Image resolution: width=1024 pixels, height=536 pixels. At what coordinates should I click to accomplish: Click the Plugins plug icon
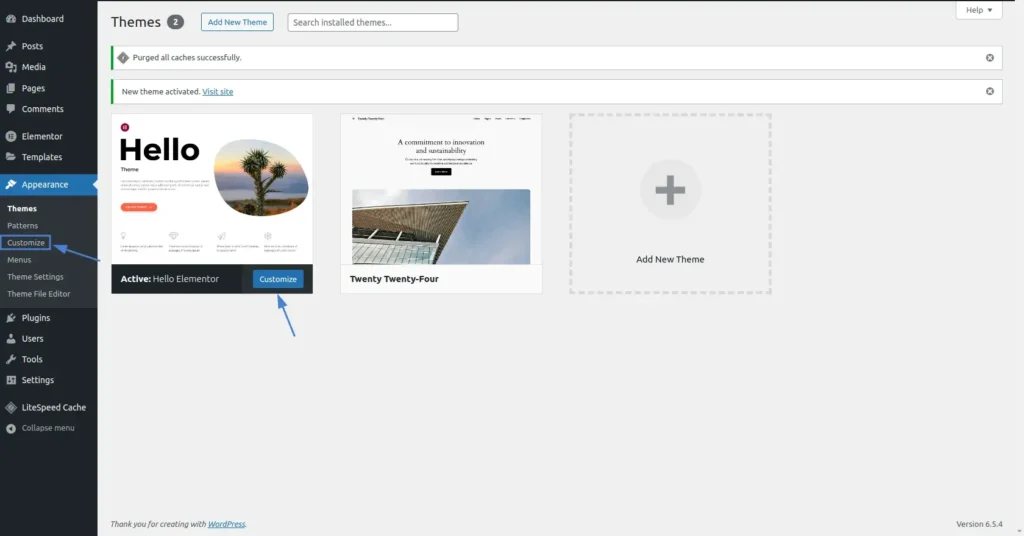click(x=11, y=318)
